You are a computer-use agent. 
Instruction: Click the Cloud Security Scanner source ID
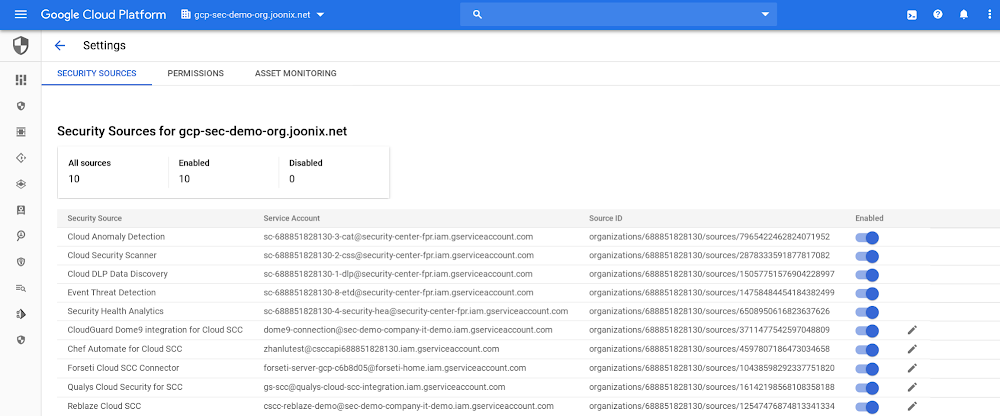point(709,255)
